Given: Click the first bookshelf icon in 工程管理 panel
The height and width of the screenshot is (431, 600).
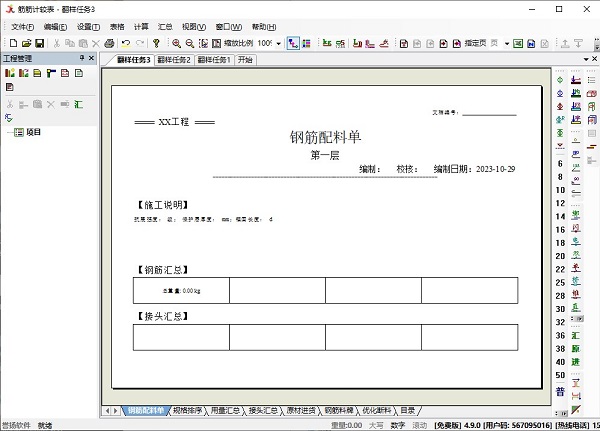Looking at the screenshot, I should (x=10, y=73).
